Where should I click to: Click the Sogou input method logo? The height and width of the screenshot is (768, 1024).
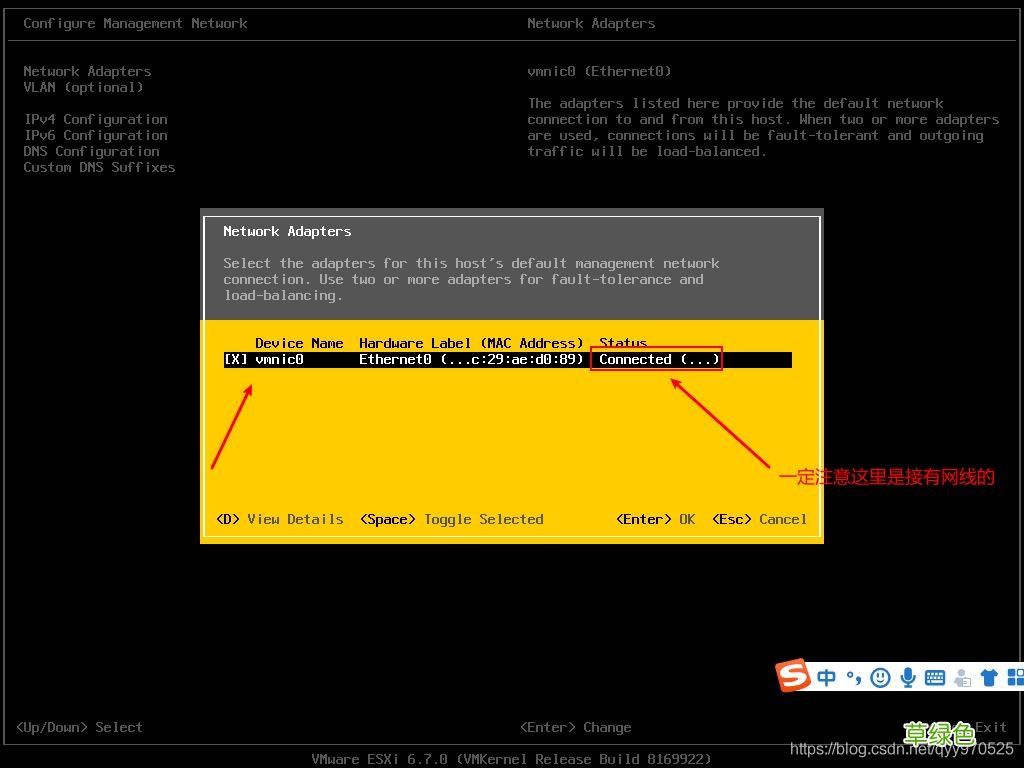coord(793,677)
